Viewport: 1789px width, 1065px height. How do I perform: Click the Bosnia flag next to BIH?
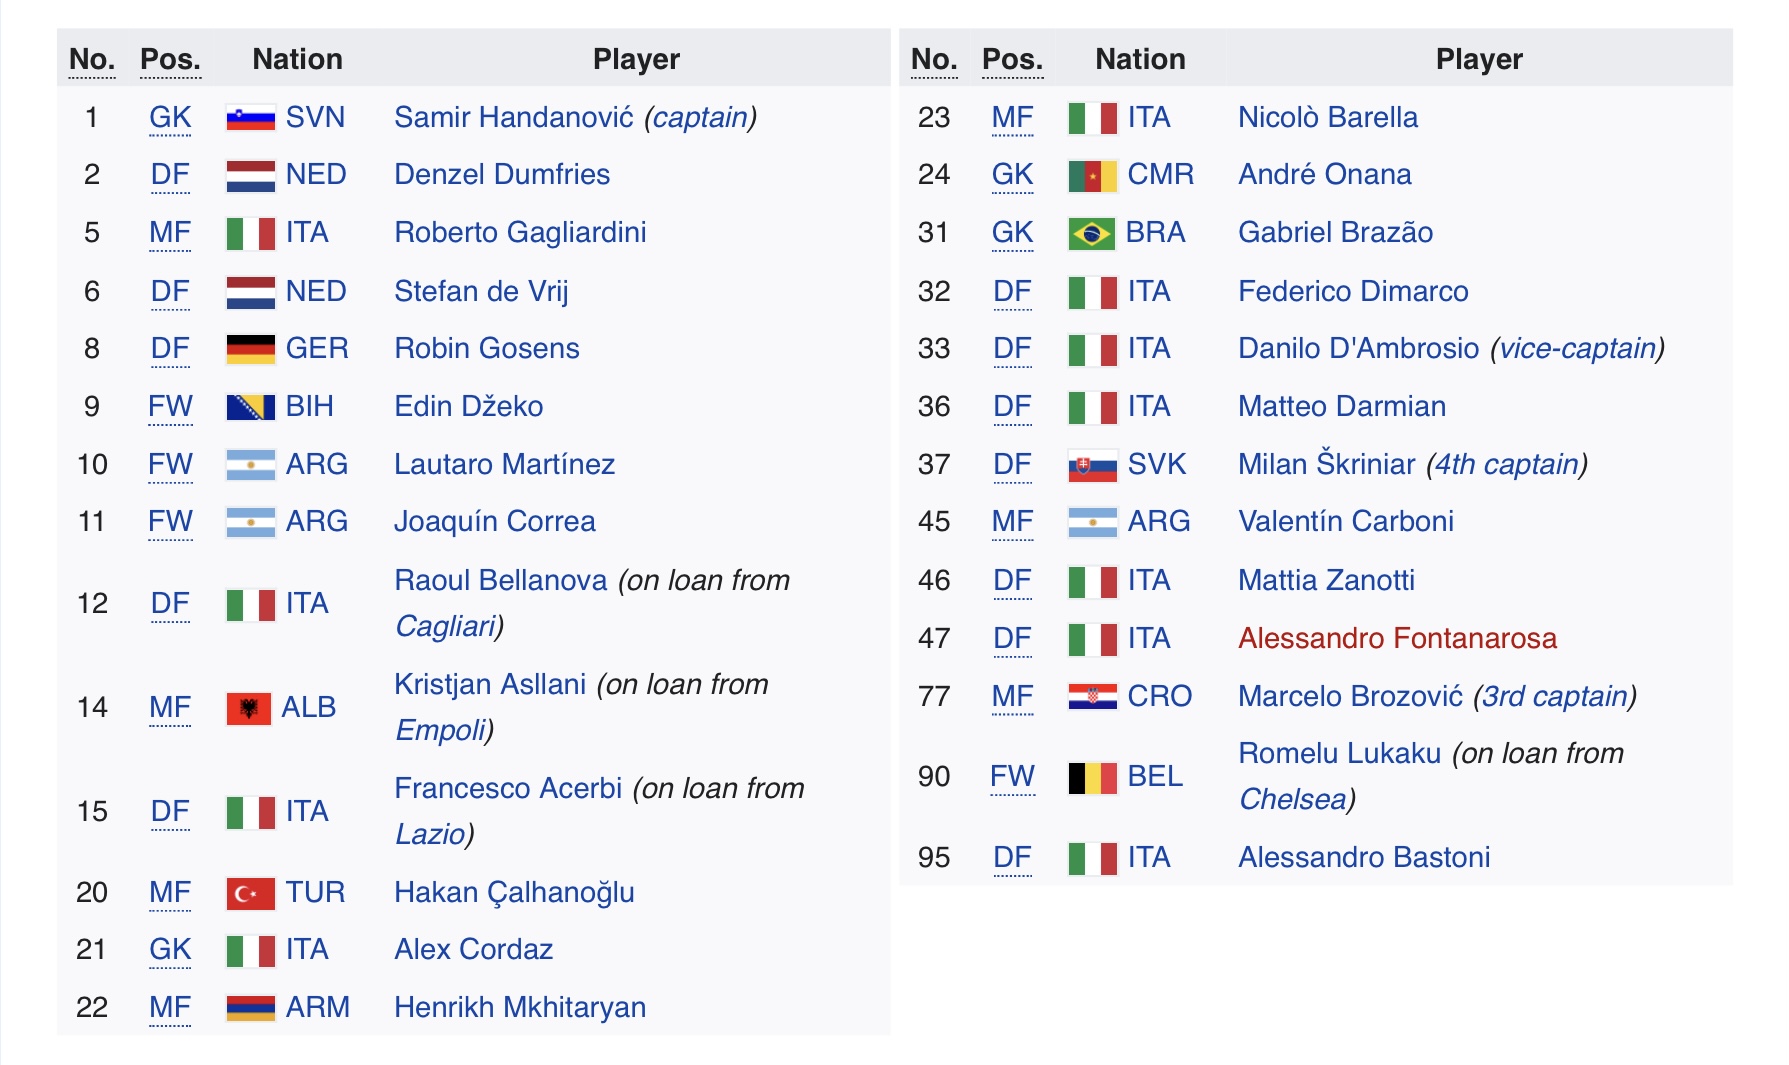pyautogui.click(x=250, y=407)
